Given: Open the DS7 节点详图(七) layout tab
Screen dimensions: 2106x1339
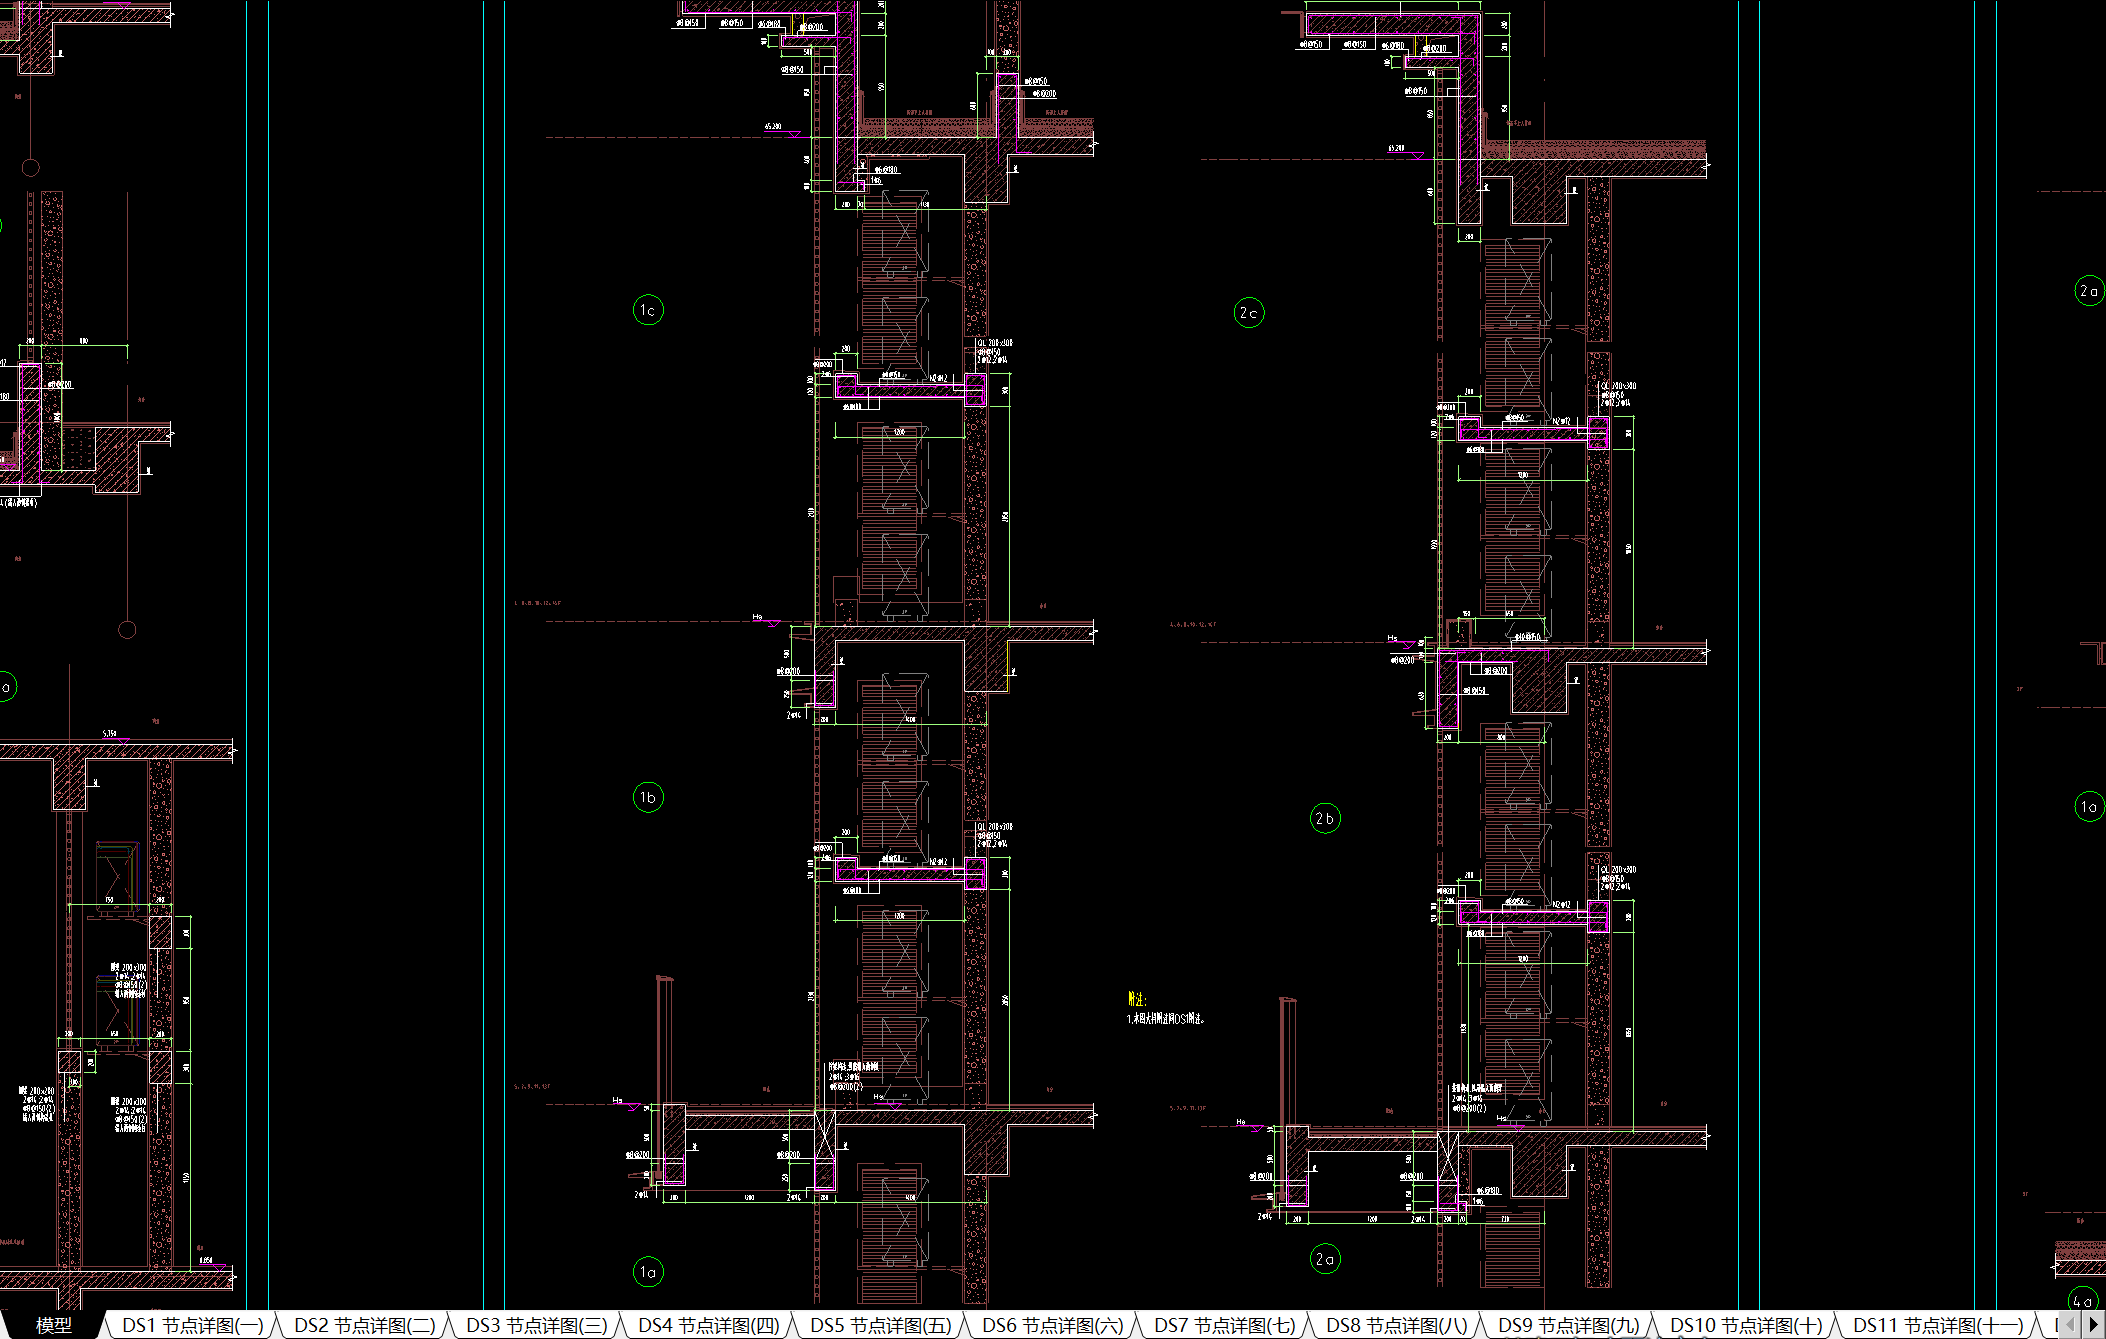Looking at the screenshot, I should (1225, 1325).
